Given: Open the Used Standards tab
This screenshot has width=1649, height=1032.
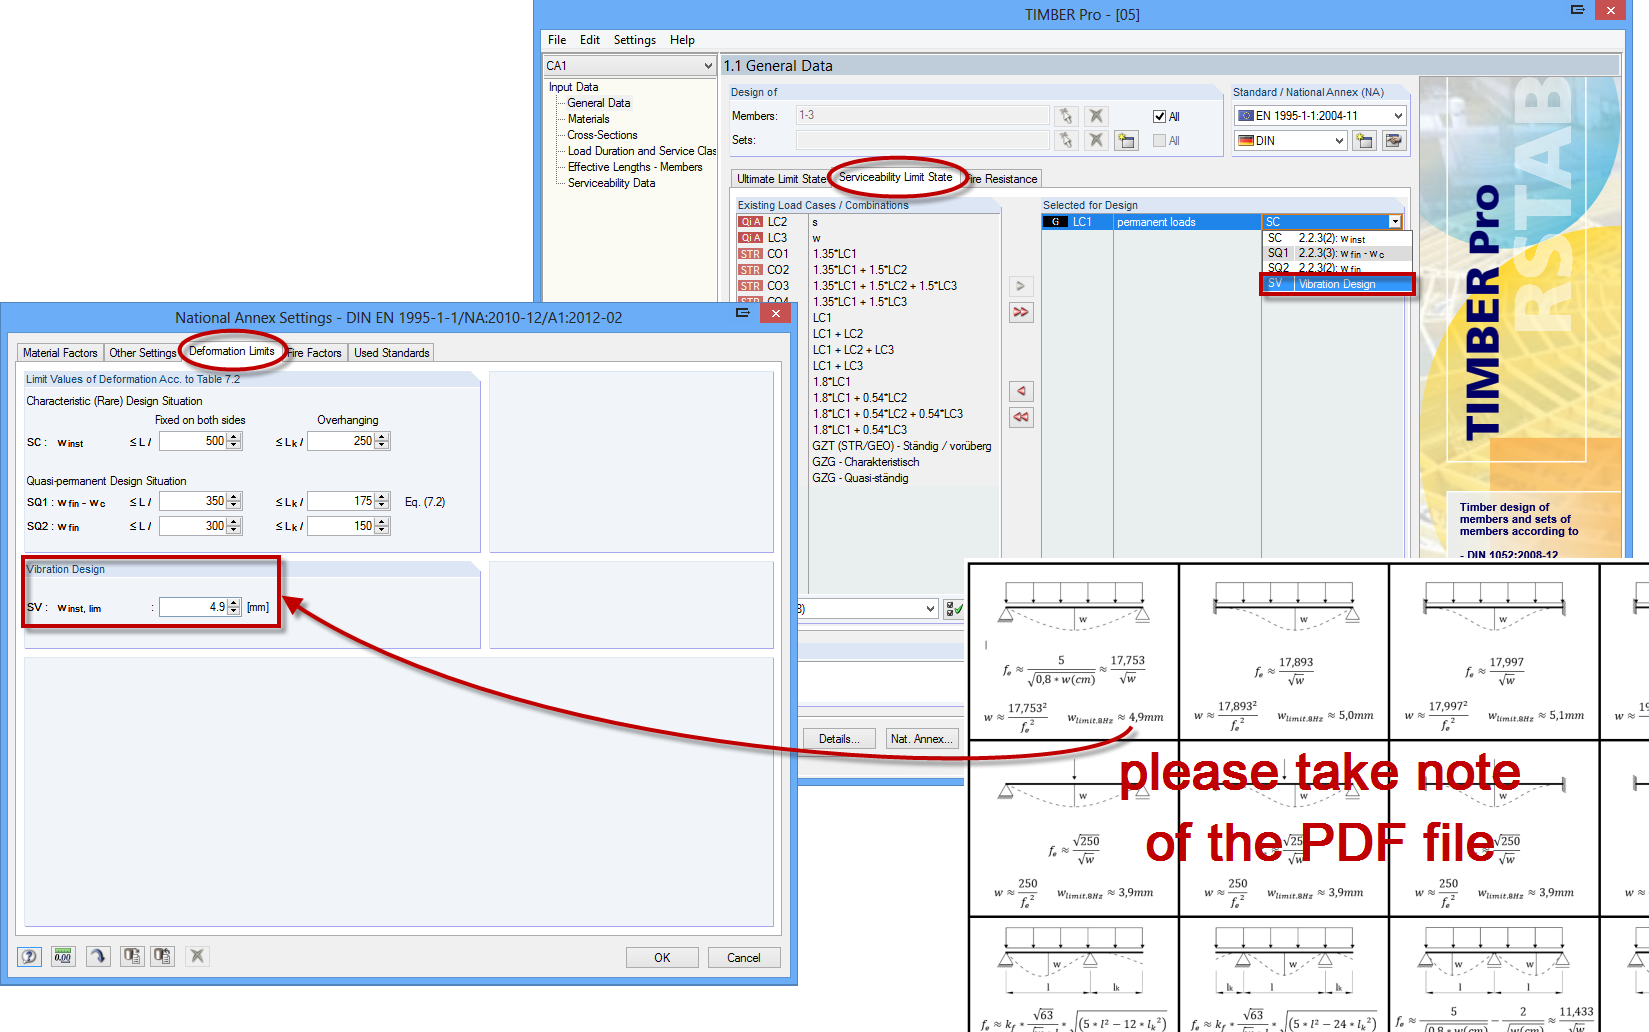Looking at the screenshot, I should point(392,353).
